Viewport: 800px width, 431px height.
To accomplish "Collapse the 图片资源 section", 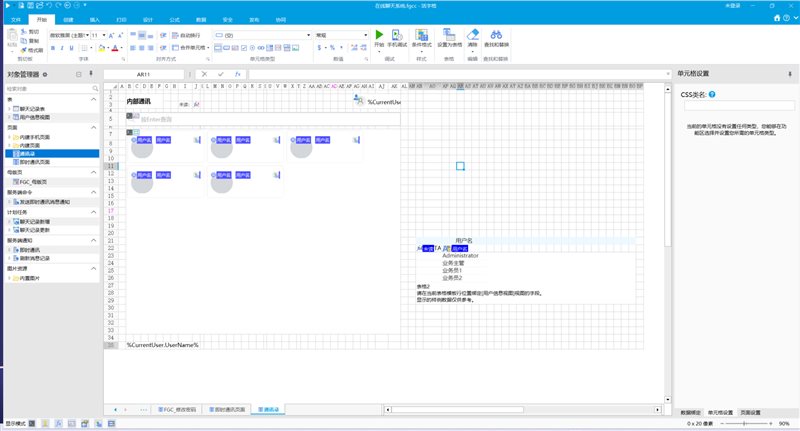I will [x=93, y=268].
